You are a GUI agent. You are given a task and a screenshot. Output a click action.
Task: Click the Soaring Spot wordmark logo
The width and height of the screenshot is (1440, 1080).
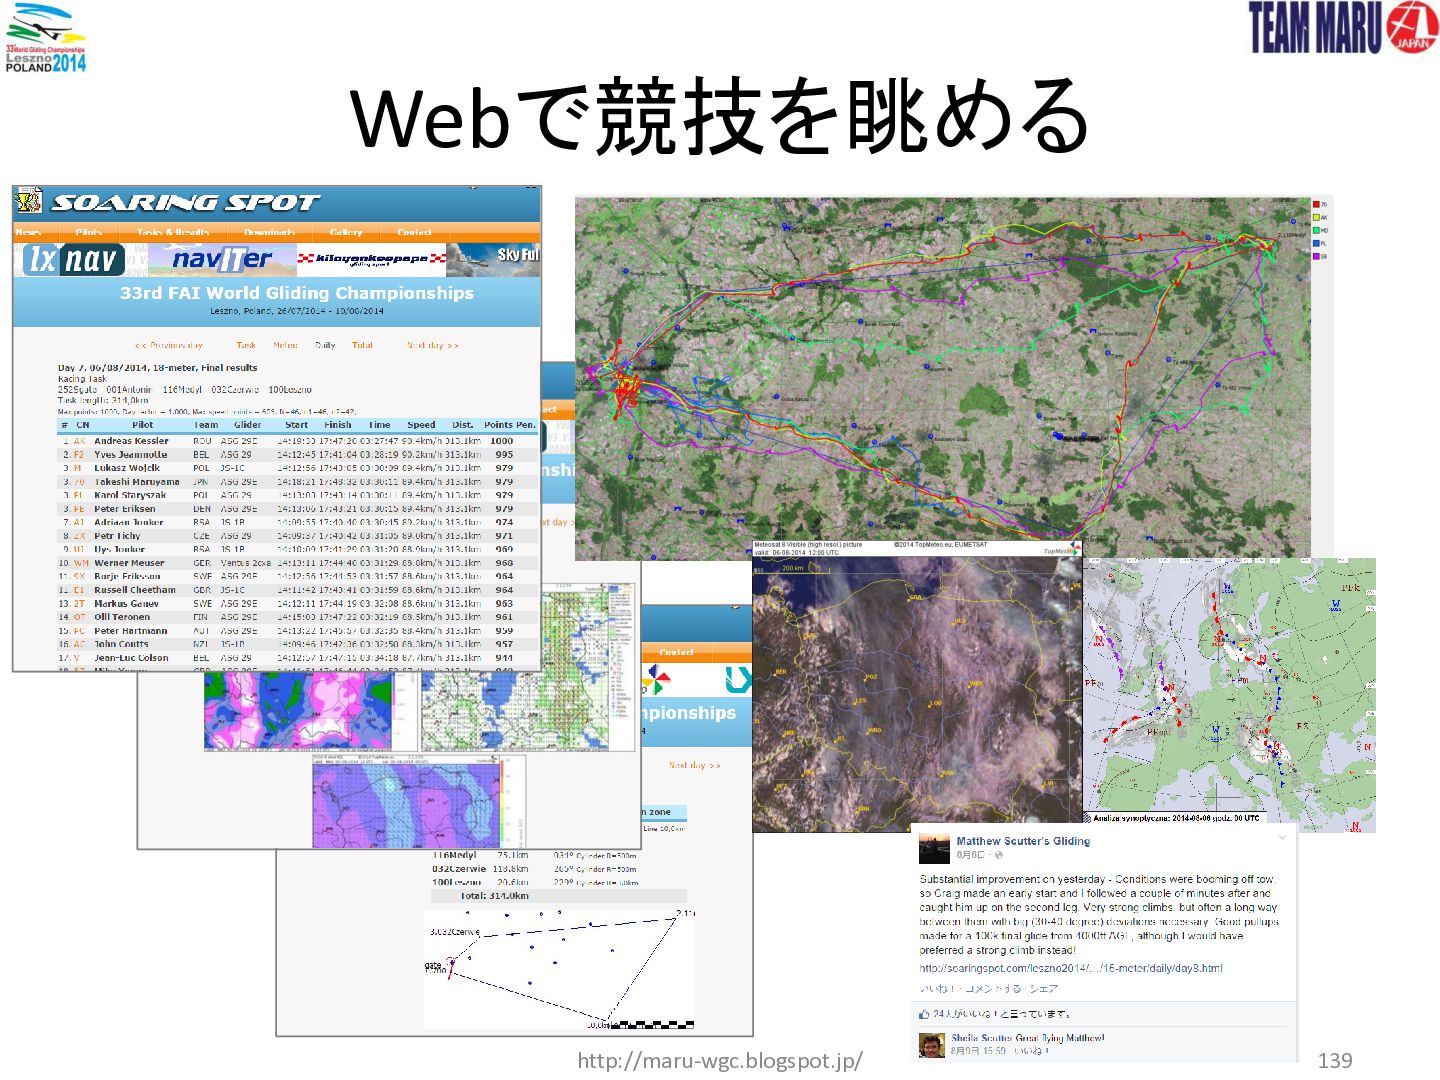tap(185, 203)
